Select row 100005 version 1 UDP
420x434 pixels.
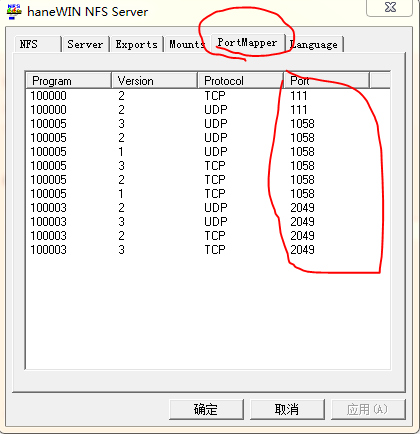pos(207,152)
